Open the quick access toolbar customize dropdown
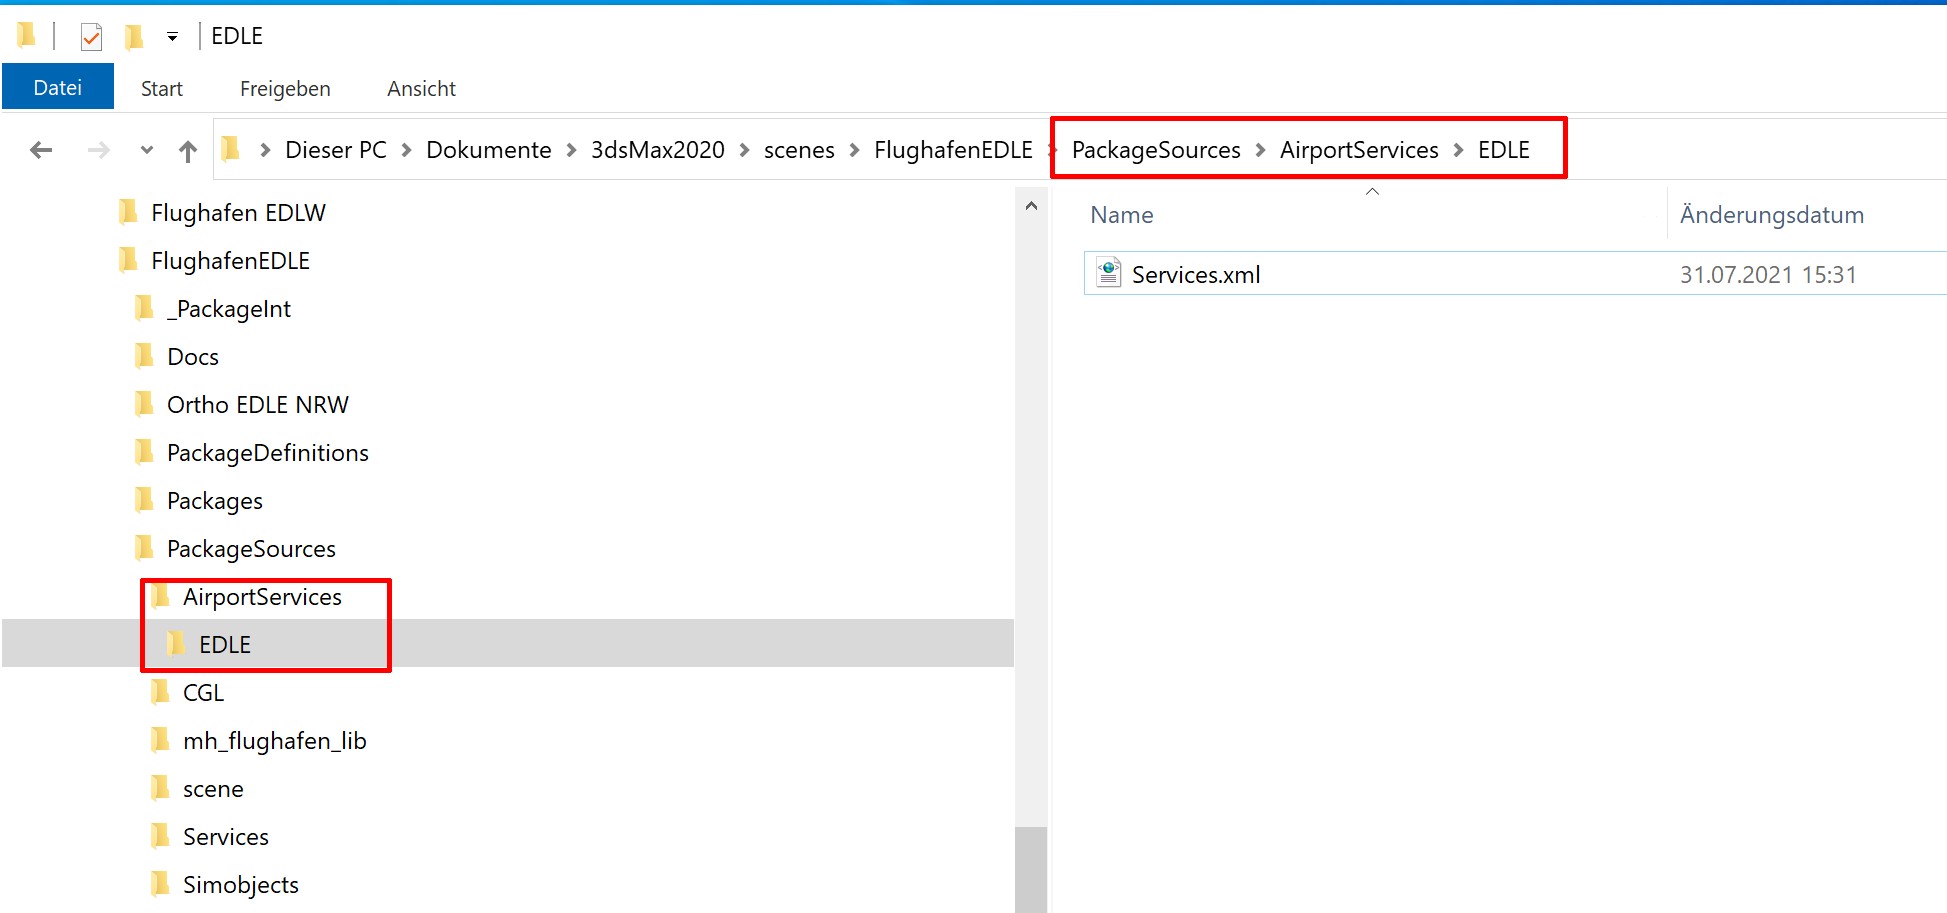The height and width of the screenshot is (913, 1947). (172, 37)
